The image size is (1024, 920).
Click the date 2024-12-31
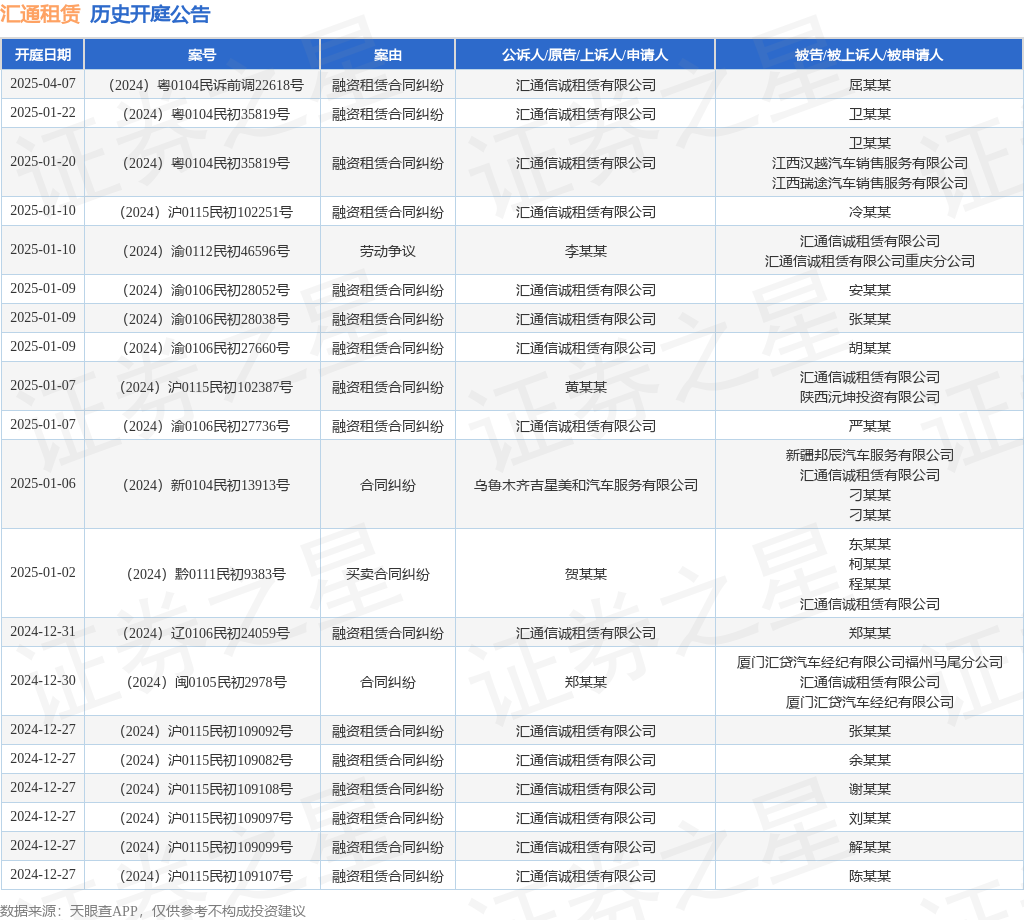(43, 631)
